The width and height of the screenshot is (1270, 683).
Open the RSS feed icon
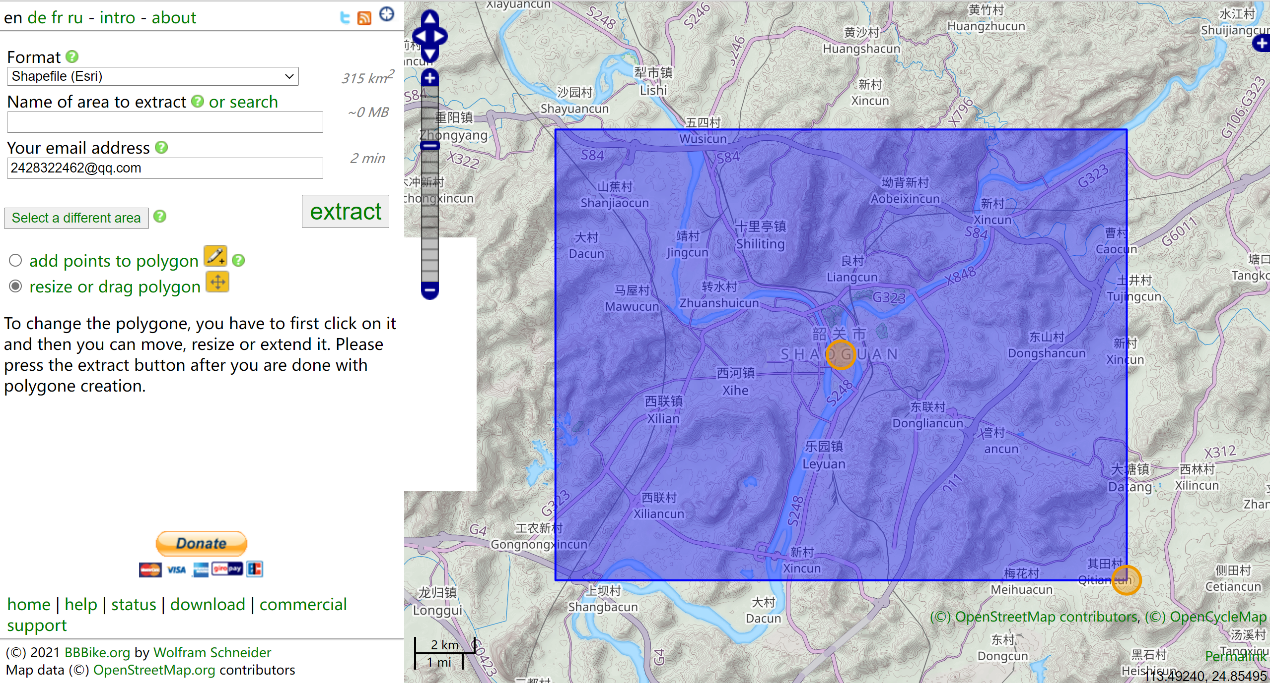[365, 17]
